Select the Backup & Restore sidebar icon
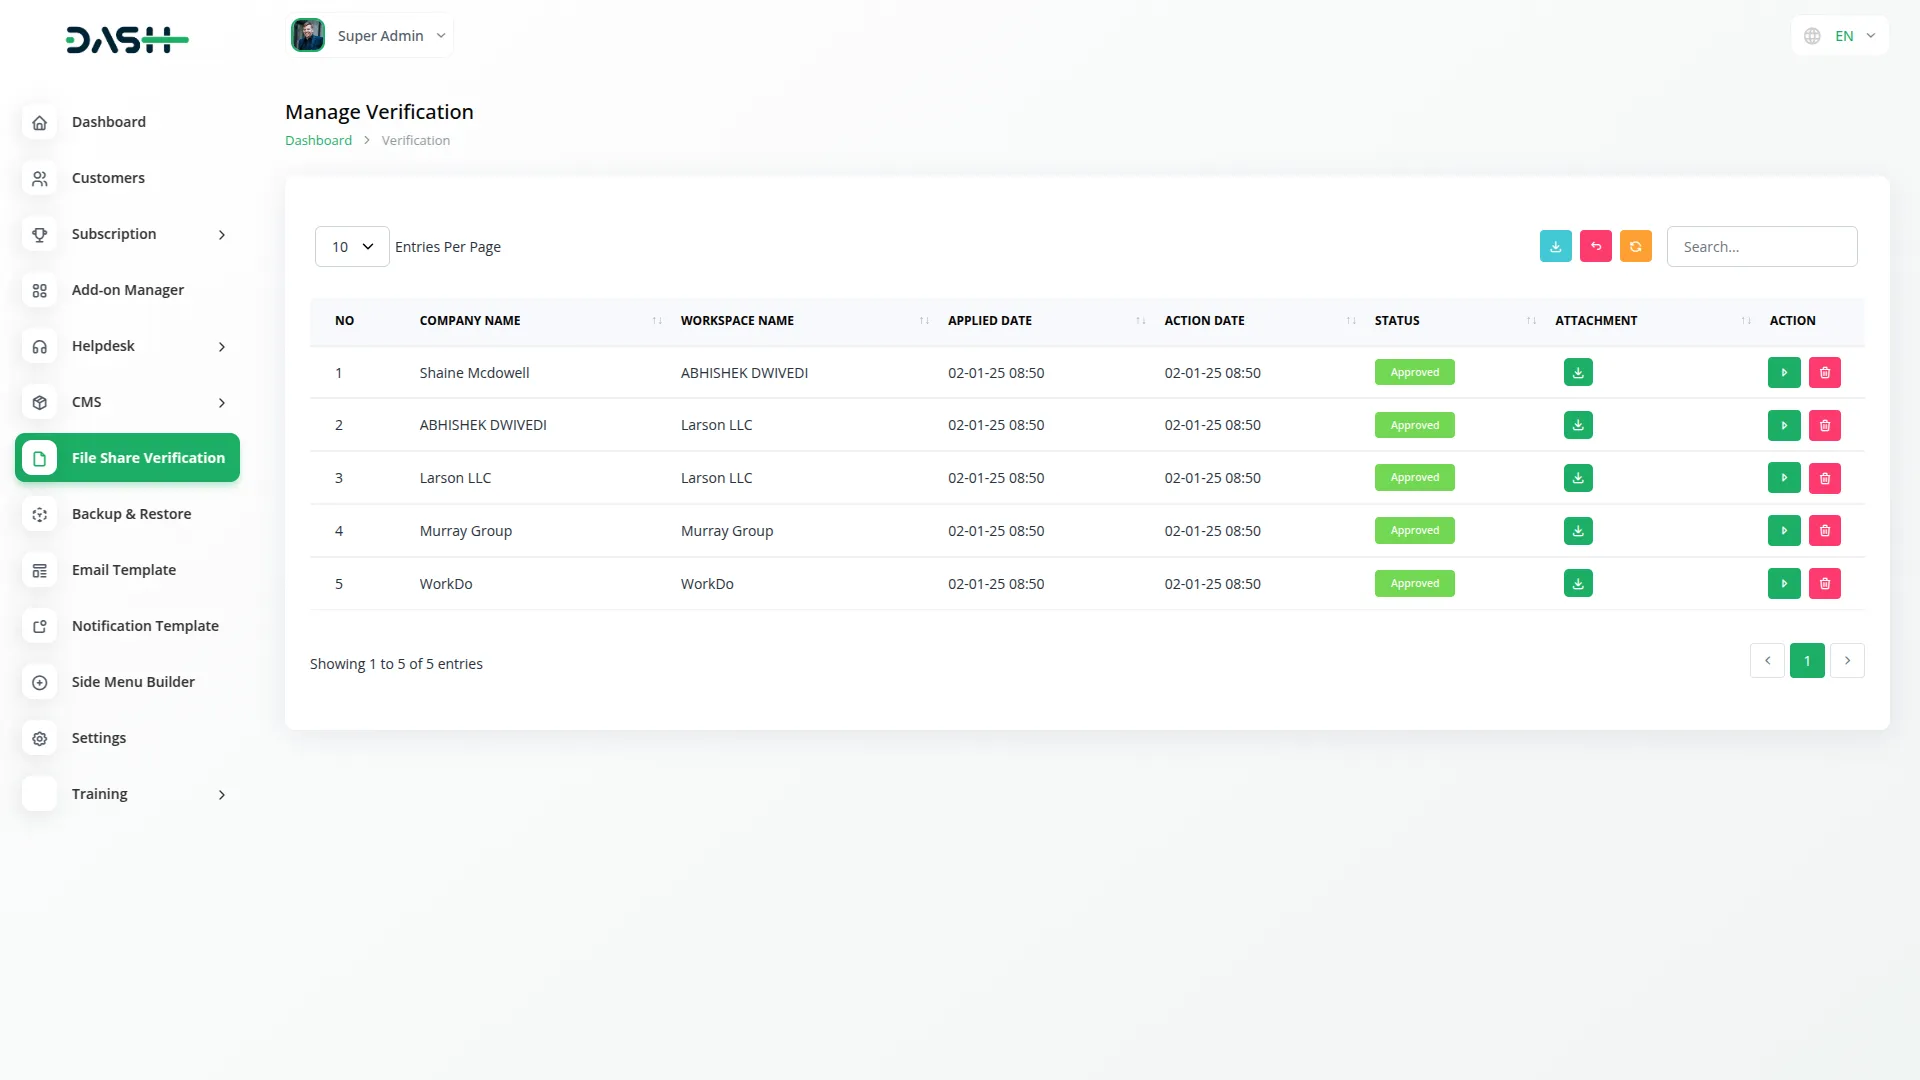The image size is (1920, 1080). coord(39,514)
